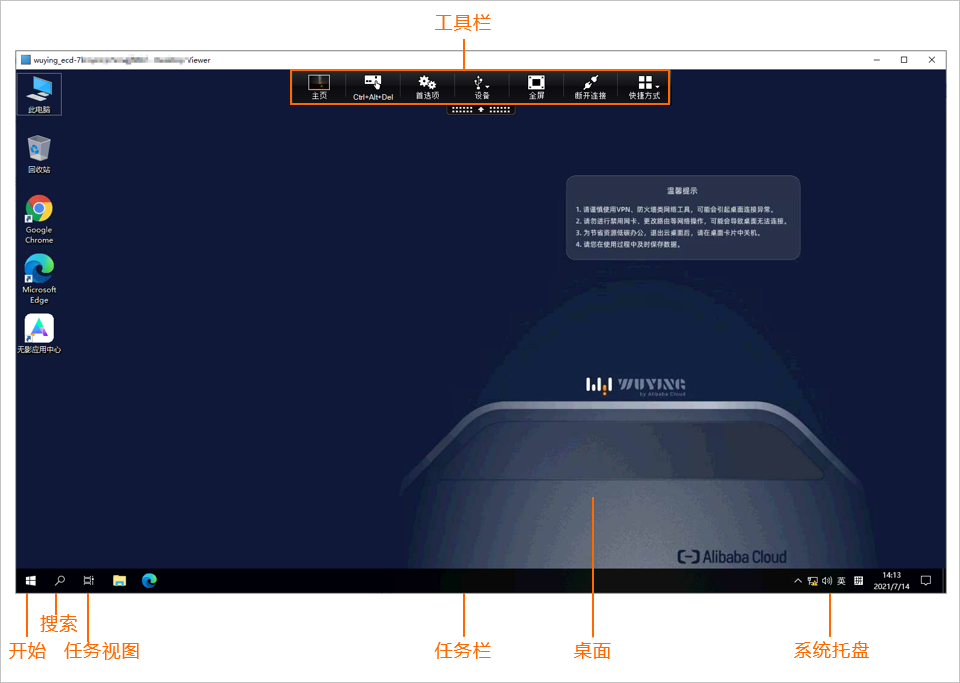Open the Windows Start menu

click(29, 580)
